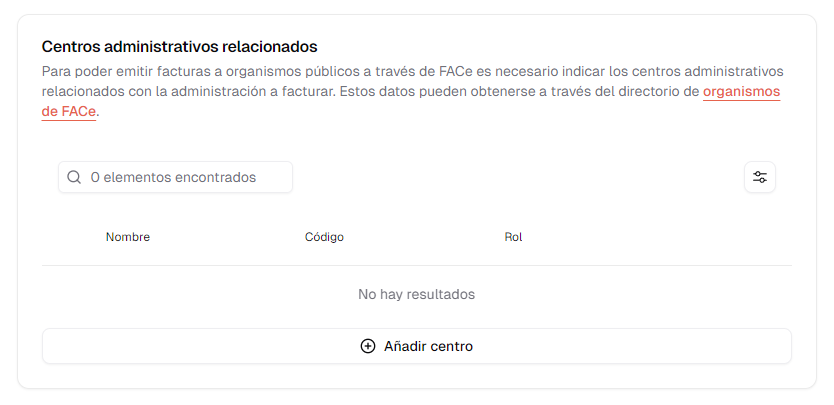Sort table by the Código column header
This screenshot has width=834, height=405.
(324, 237)
